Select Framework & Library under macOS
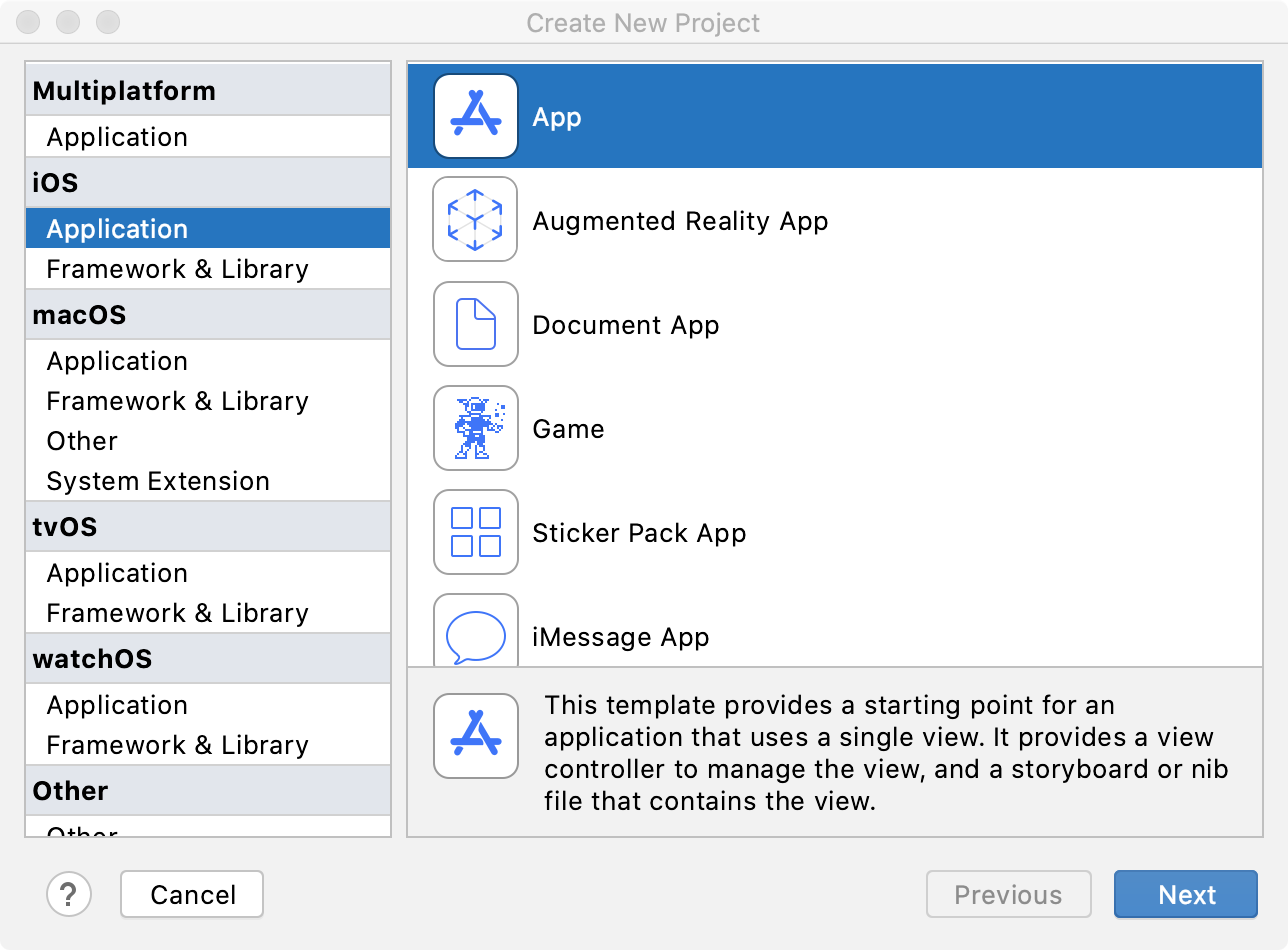The width and height of the screenshot is (1288, 950). pyautogui.click(x=208, y=401)
